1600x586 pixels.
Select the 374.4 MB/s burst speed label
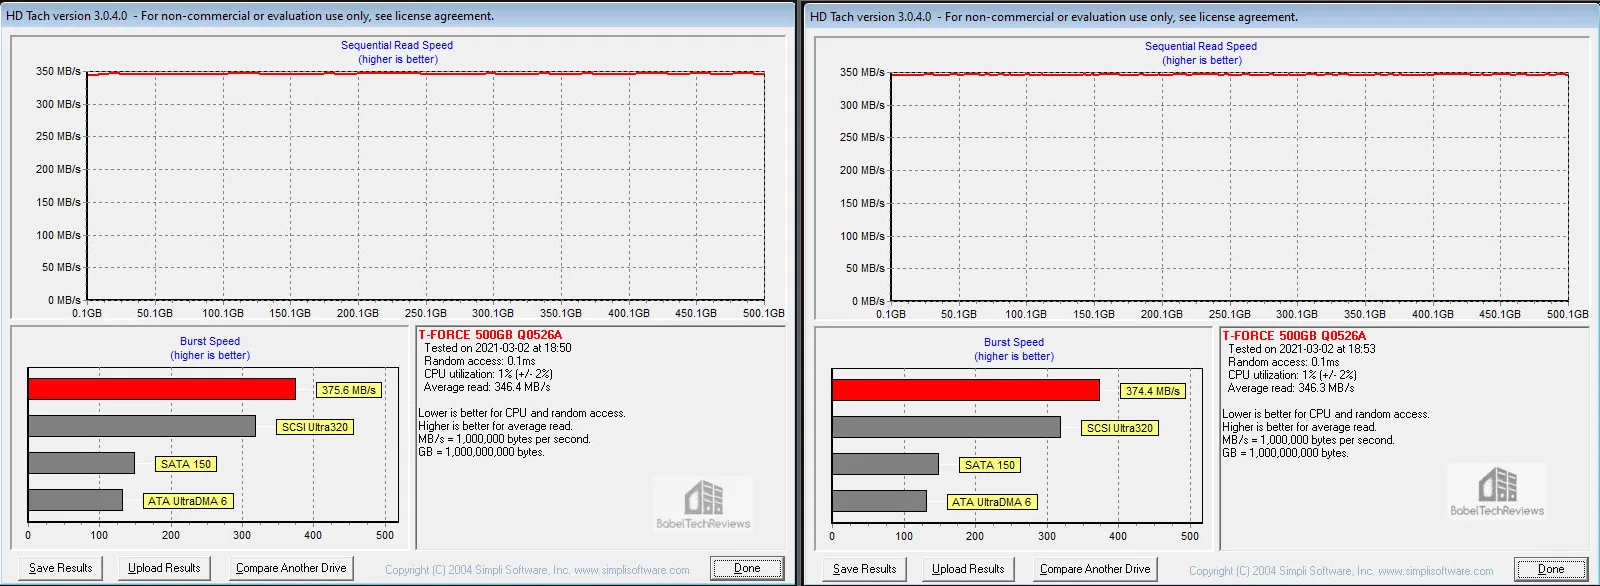(x=1153, y=391)
